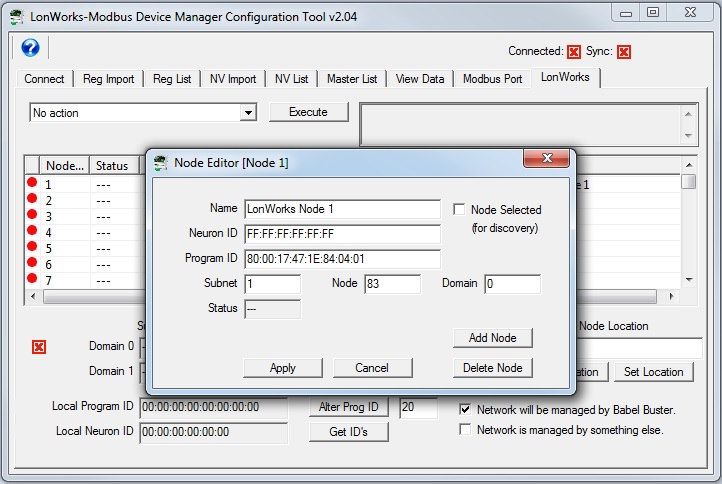Screen dimensions: 722x484
Task: Click the Node Editor title bar icon
Action: click(x=160, y=162)
